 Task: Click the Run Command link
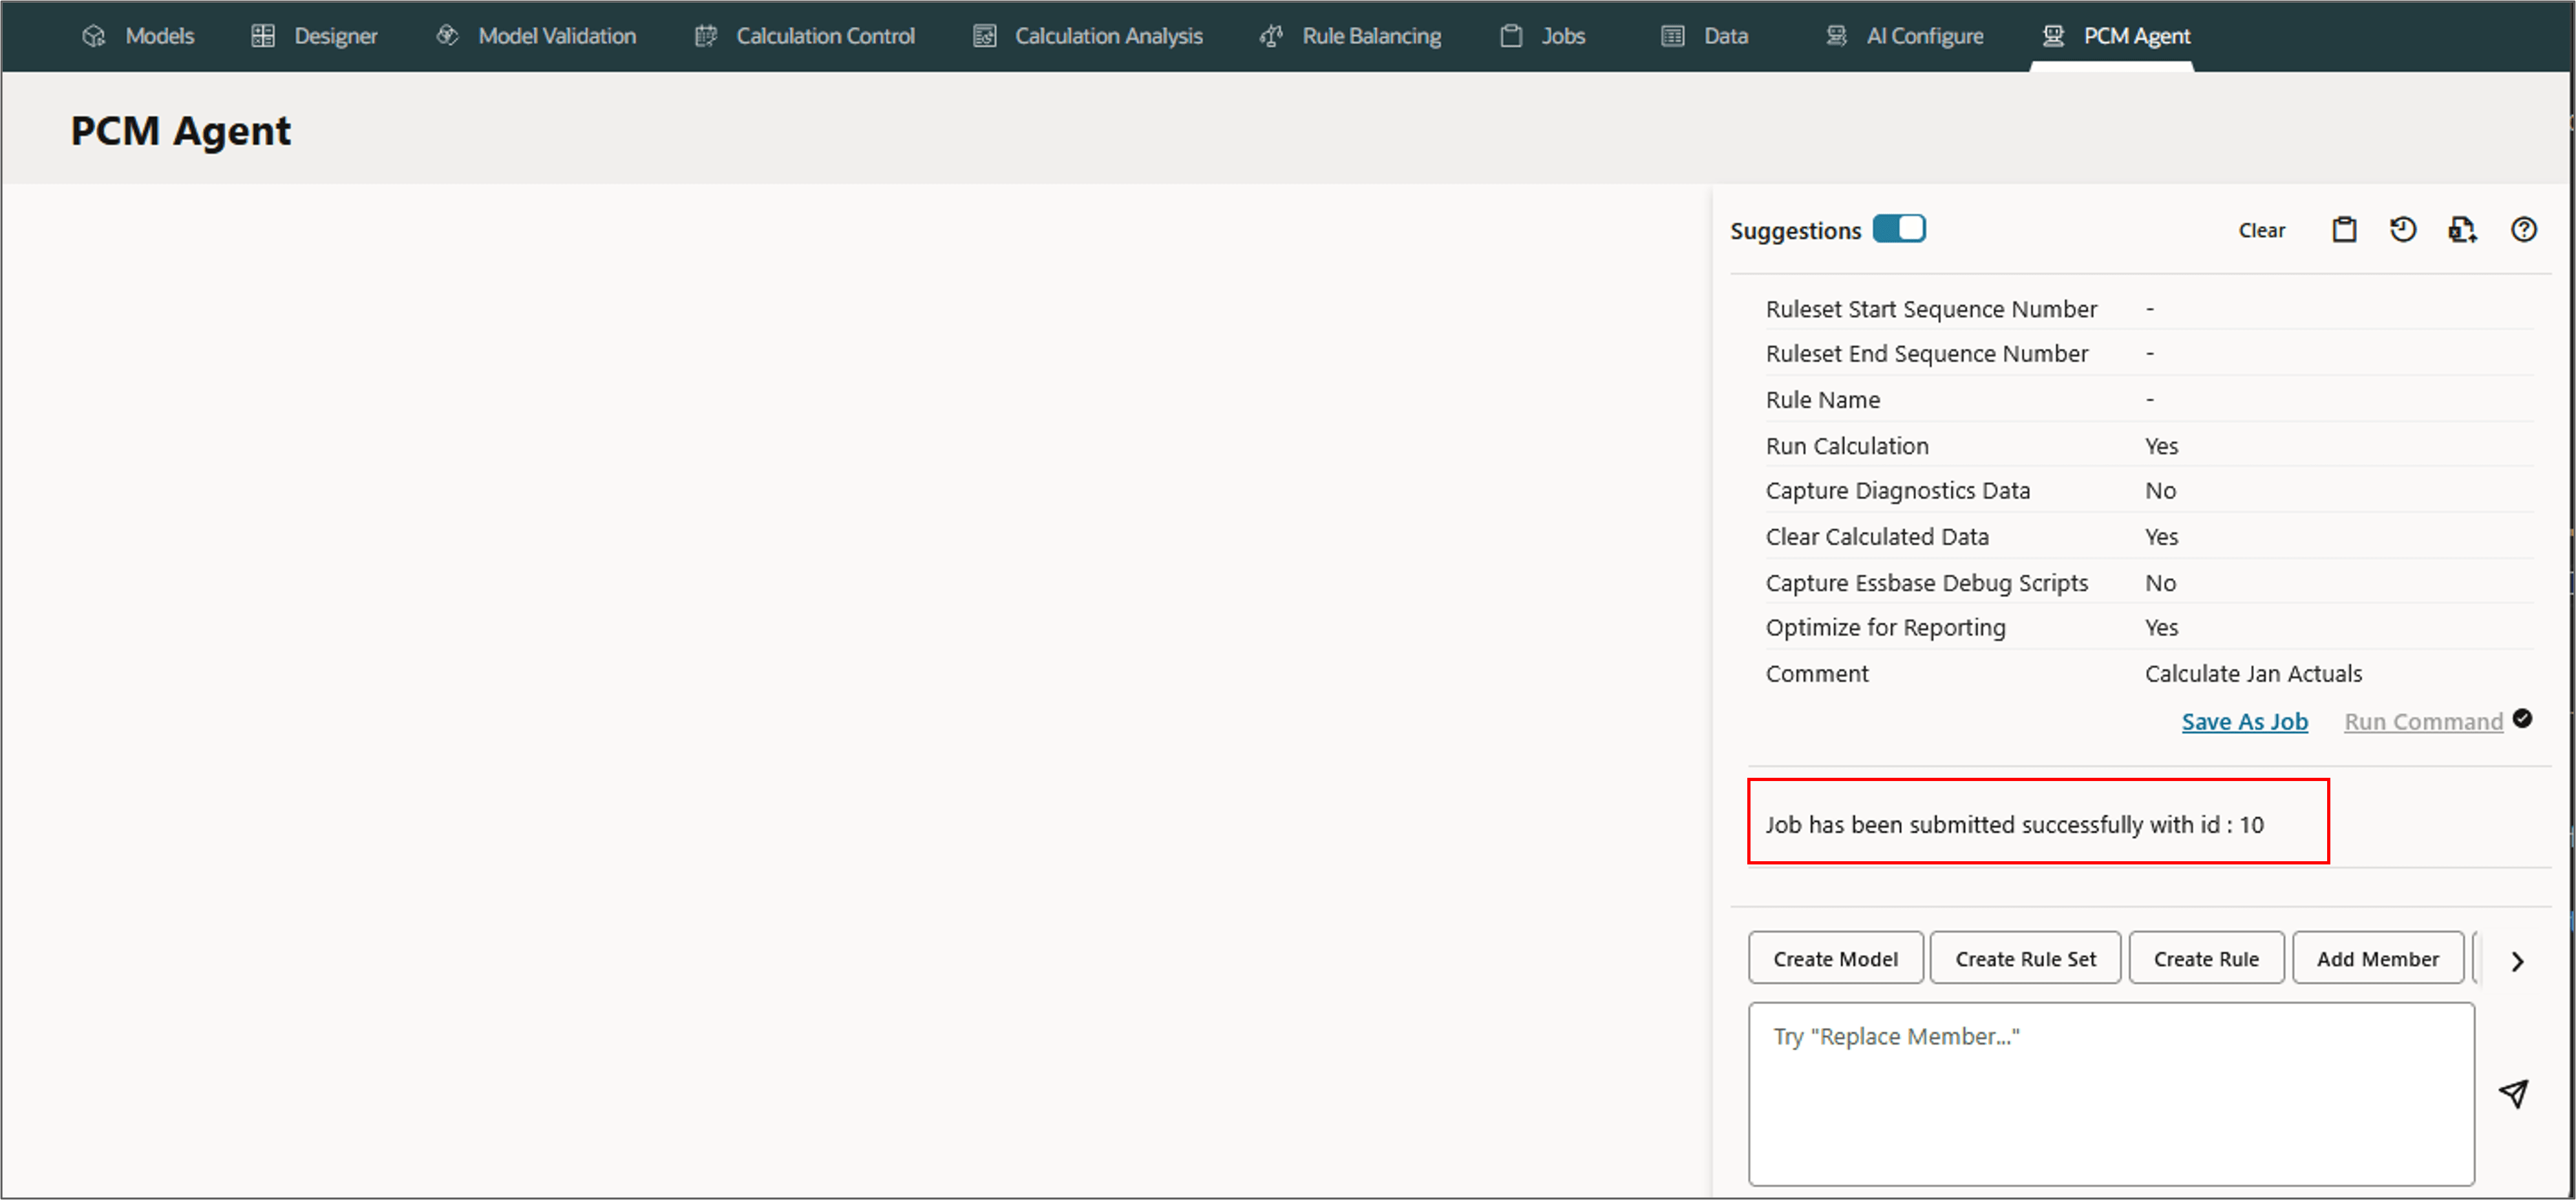(x=2423, y=722)
